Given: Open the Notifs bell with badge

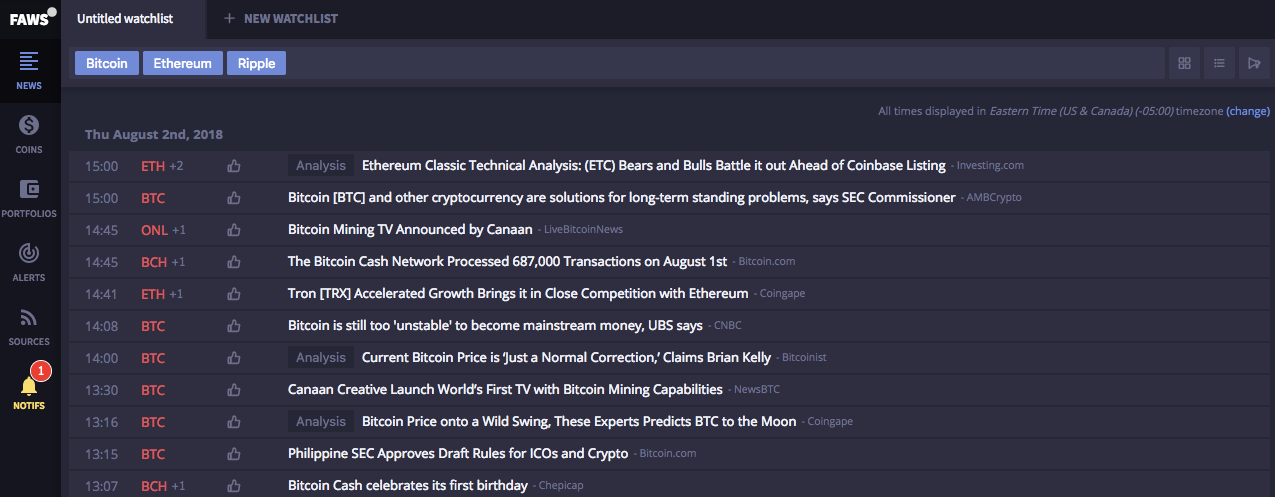Looking at the screenshot, I should (x=29, y=390).
